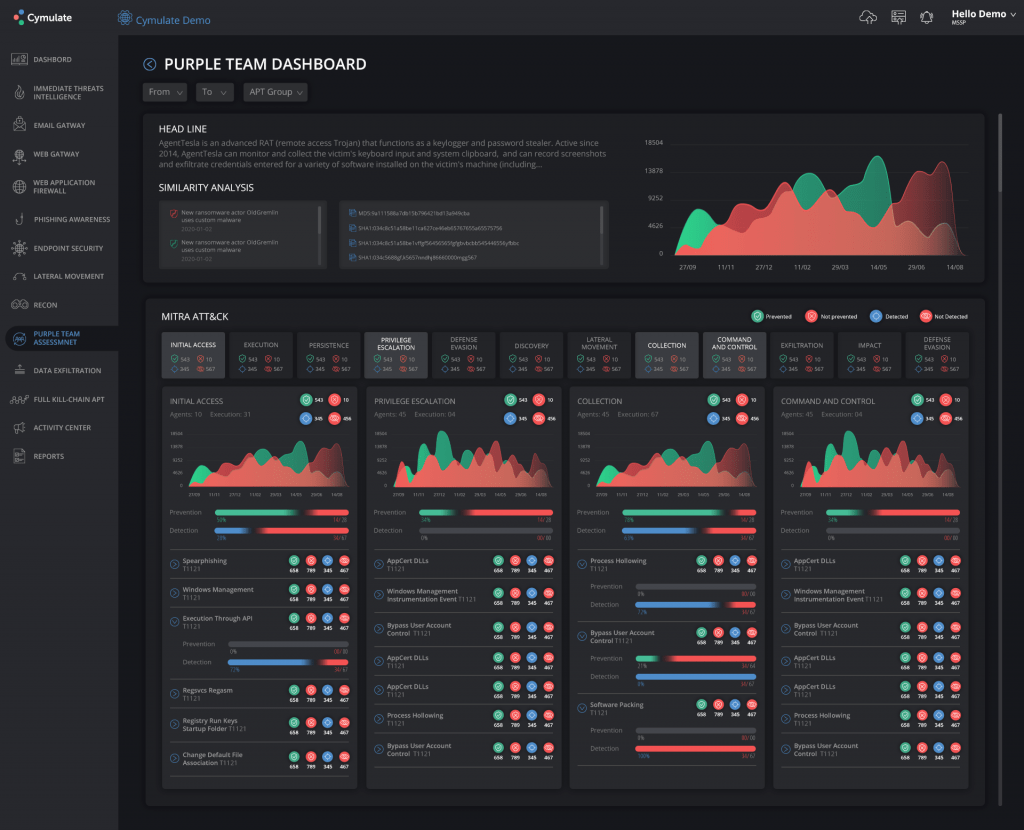Click the Initial Access Detection progress bar
The height and width of the screenshot is (830, 1024).
[x=281, y=531]
